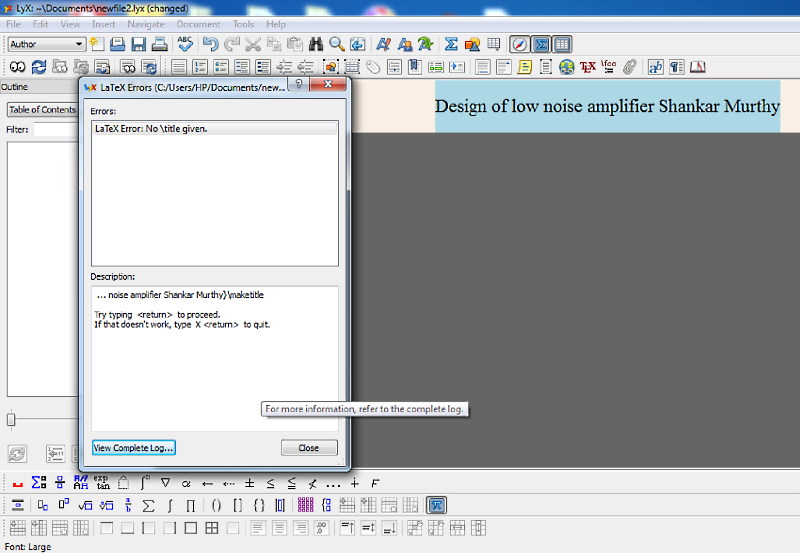Open the Help menu

pos(276,24)
